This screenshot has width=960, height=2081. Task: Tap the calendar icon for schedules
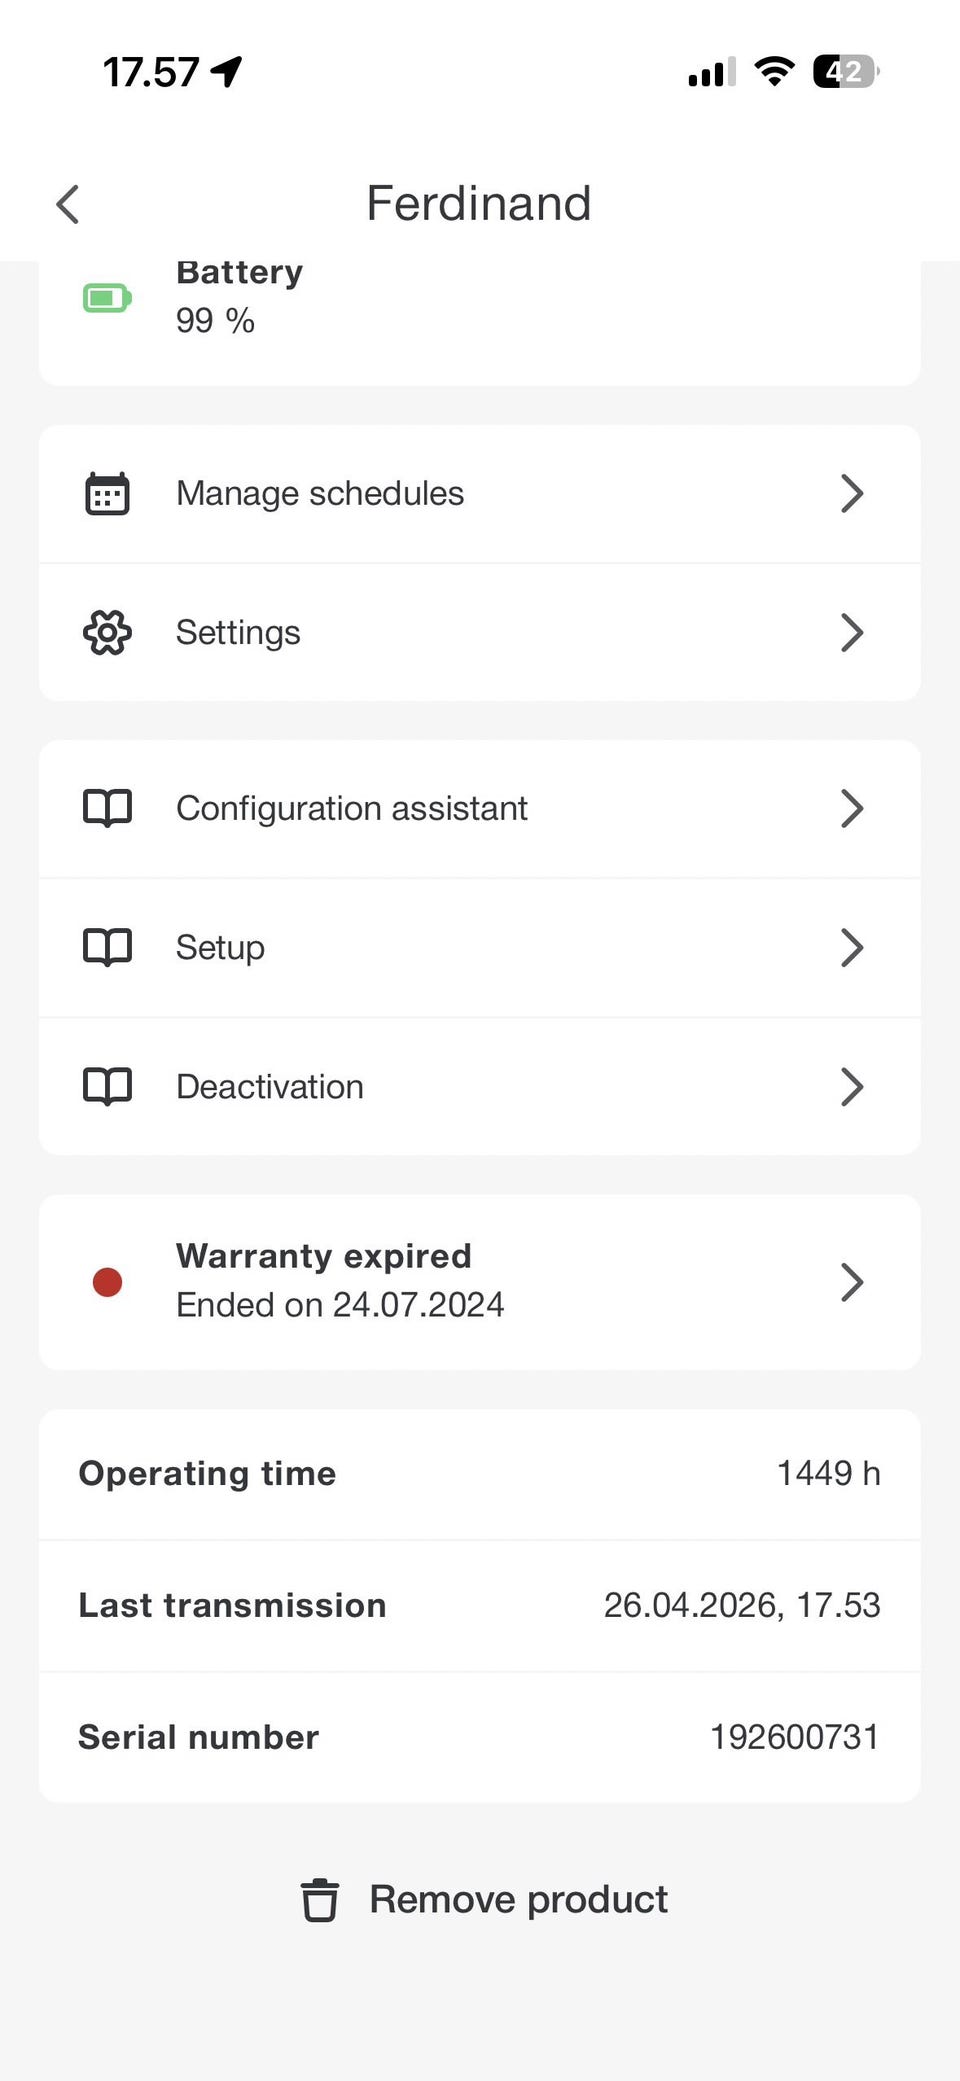pyautogui.click(x=107, y=494)
